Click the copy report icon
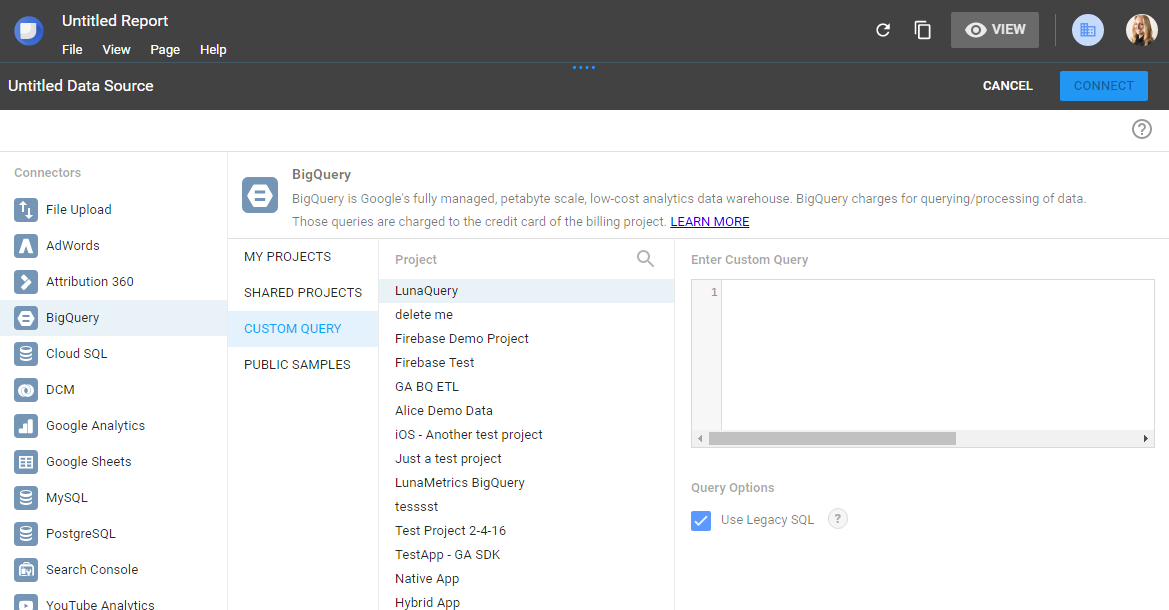Viewport: 1169px width, 610px height. click(922, 30)
